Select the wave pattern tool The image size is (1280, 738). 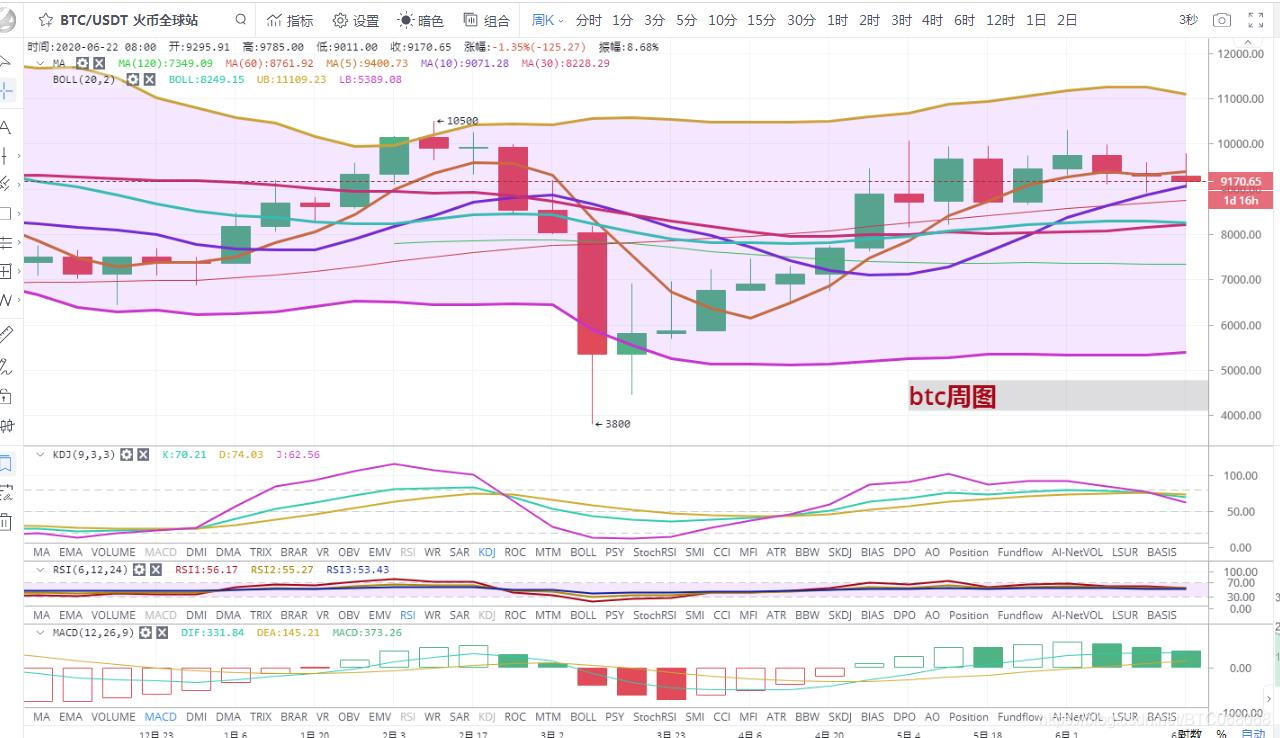[x=5, y=299]
